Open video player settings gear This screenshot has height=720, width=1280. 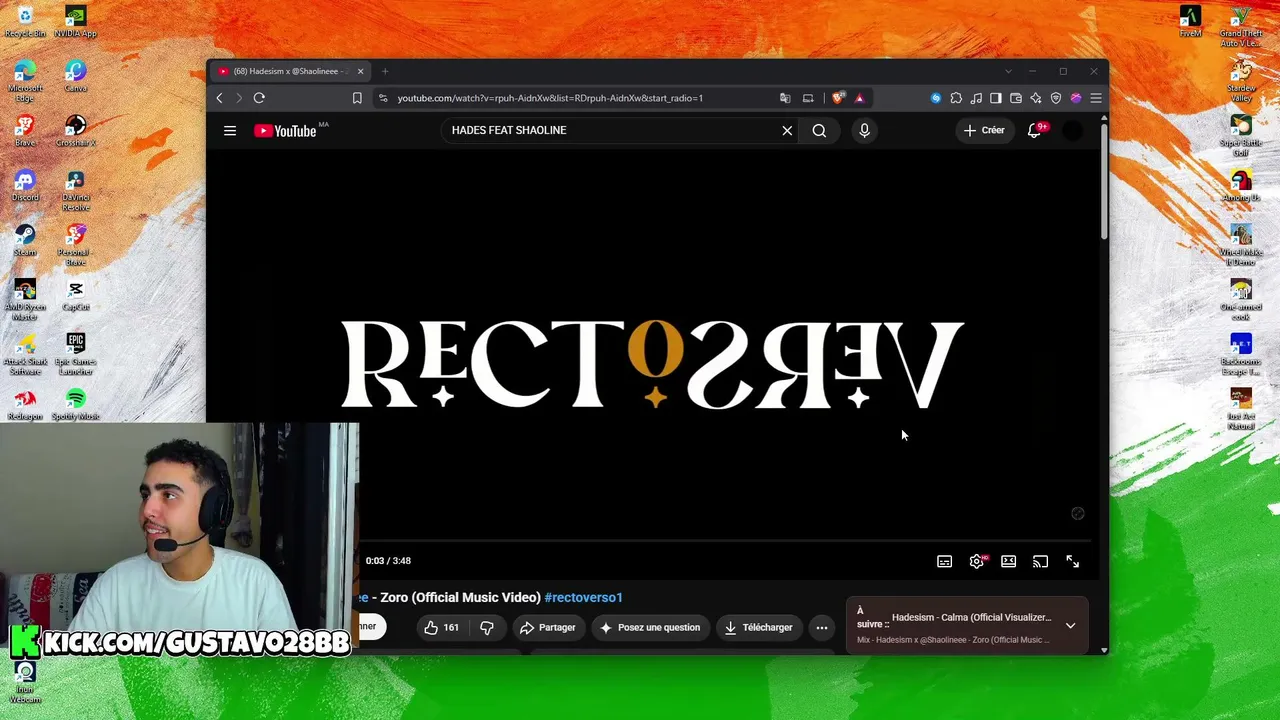coord(977,562)
